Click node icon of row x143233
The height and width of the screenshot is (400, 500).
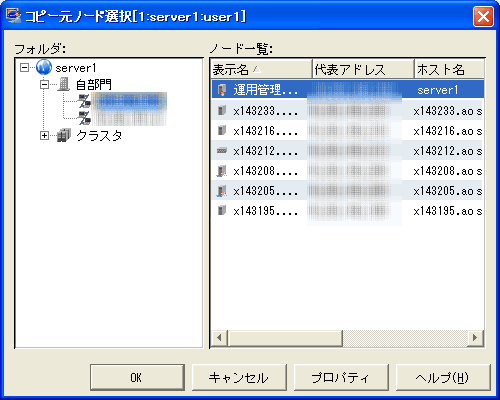(222, 110)
